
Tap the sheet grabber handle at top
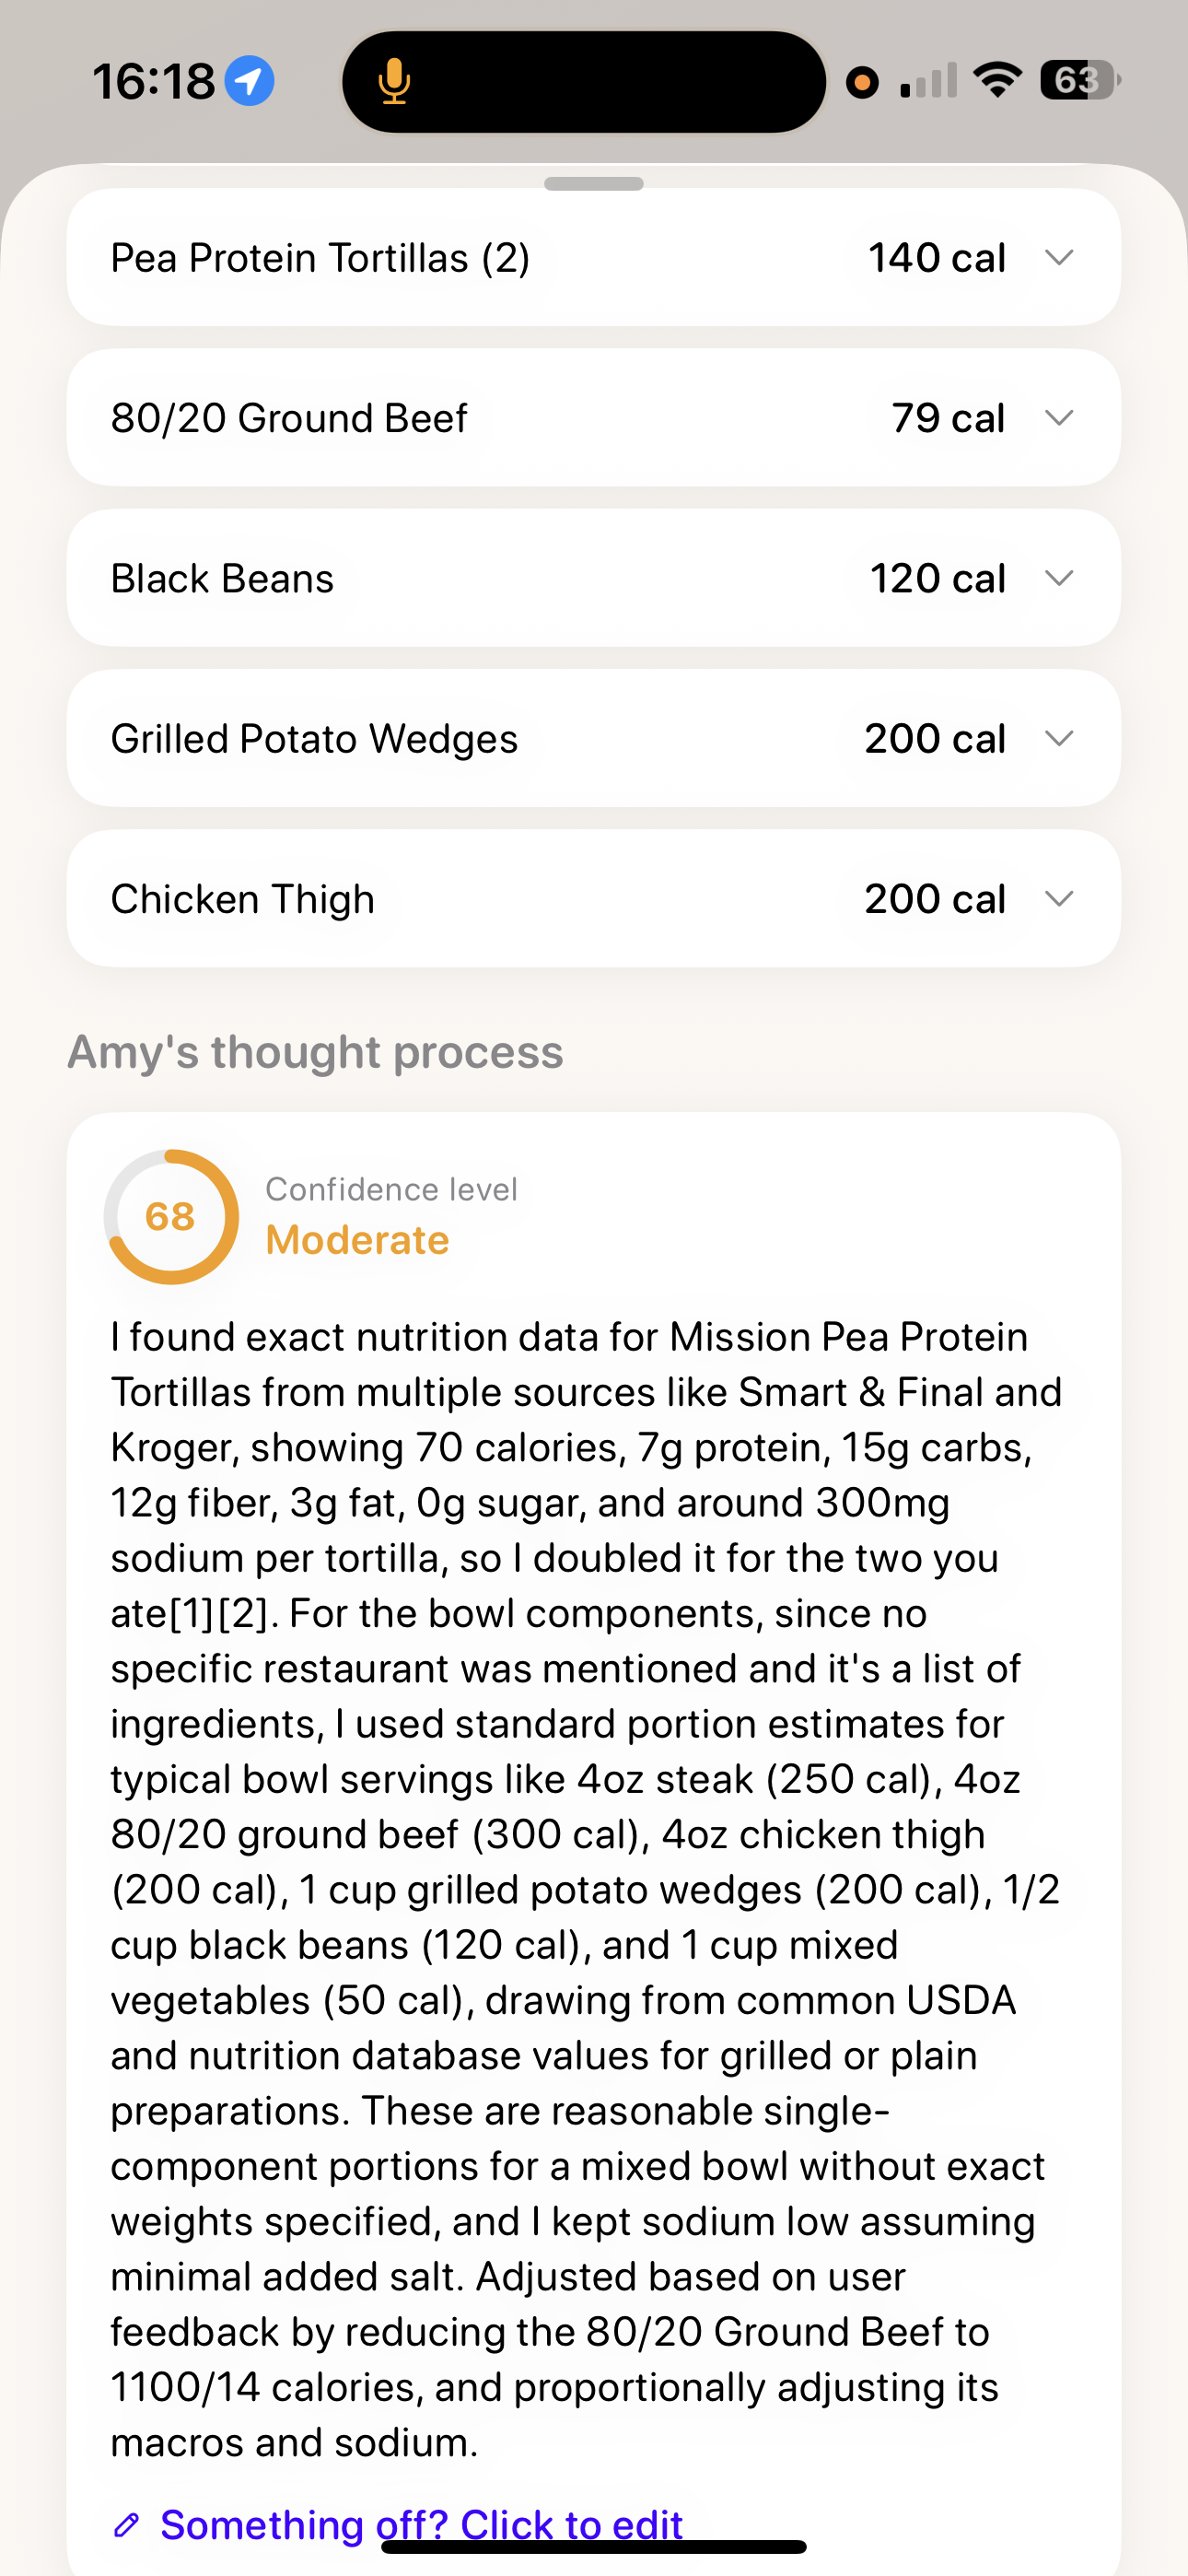(x=594, y=184)
